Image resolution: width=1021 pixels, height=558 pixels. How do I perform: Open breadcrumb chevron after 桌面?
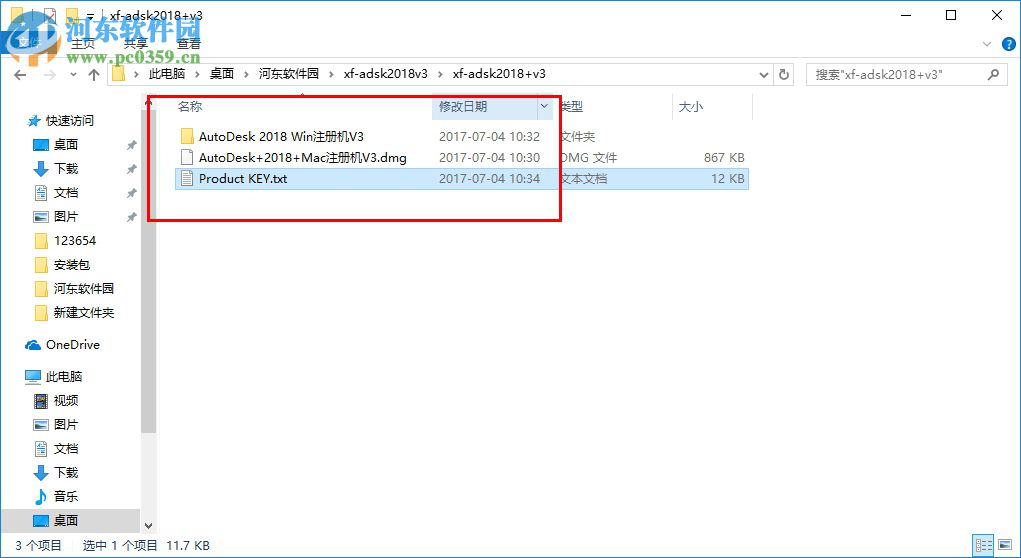246,74
